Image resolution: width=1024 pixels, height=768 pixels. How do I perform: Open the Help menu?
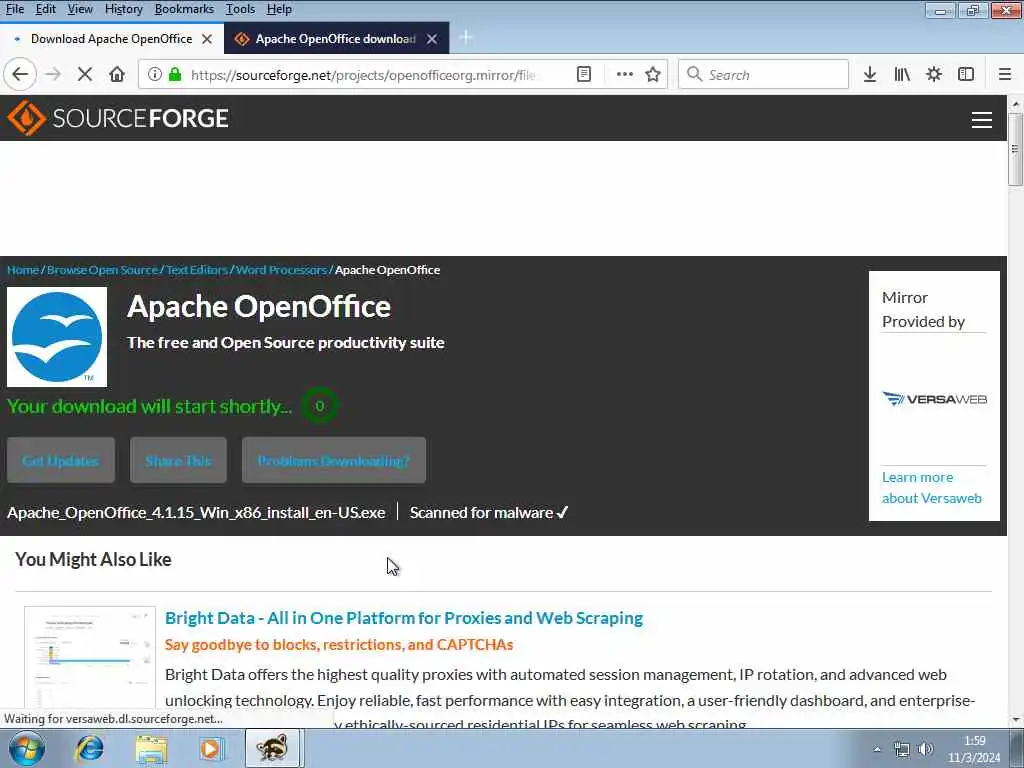(279, 9)
